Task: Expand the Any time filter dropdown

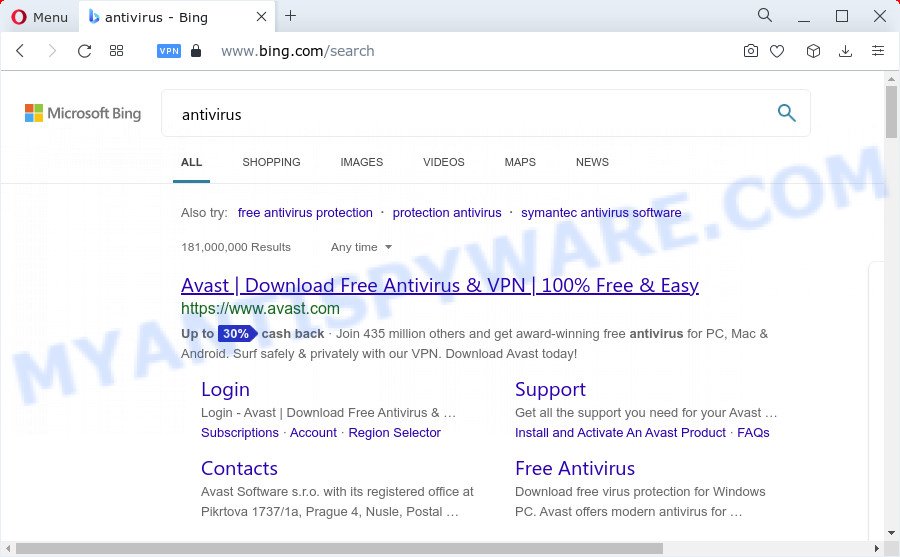Action: [361, 247]
